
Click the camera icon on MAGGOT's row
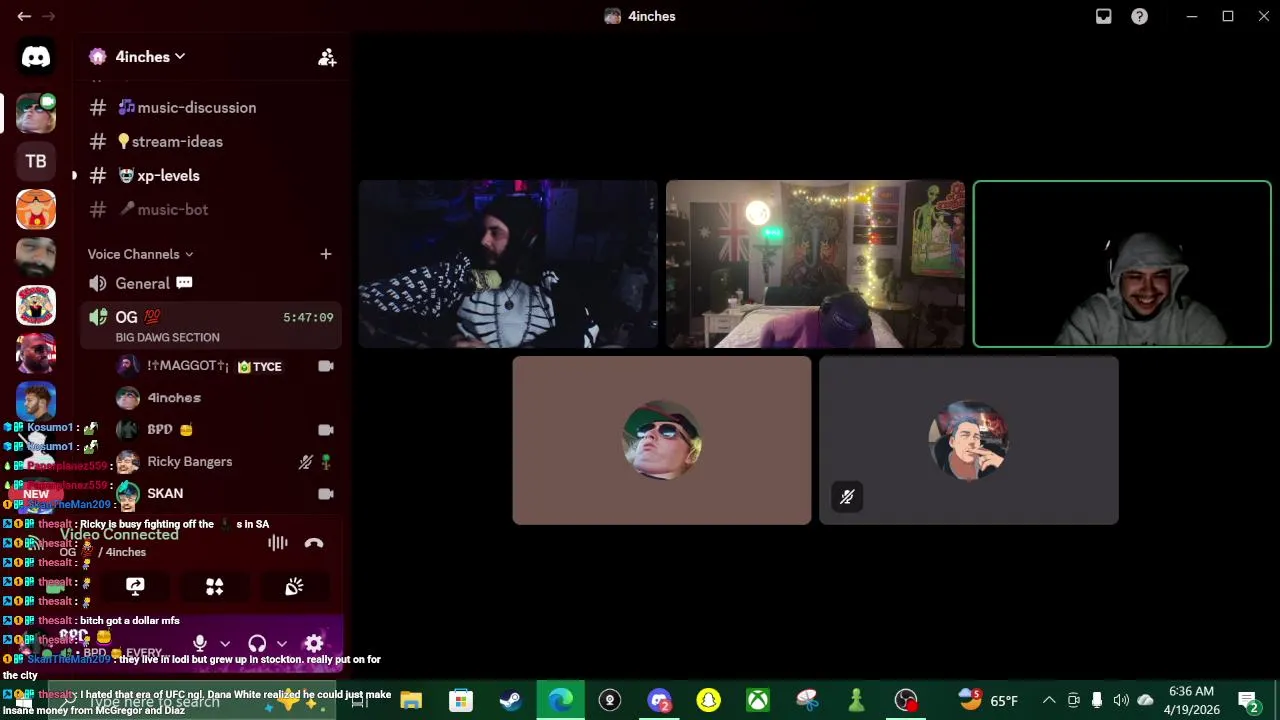325,366
